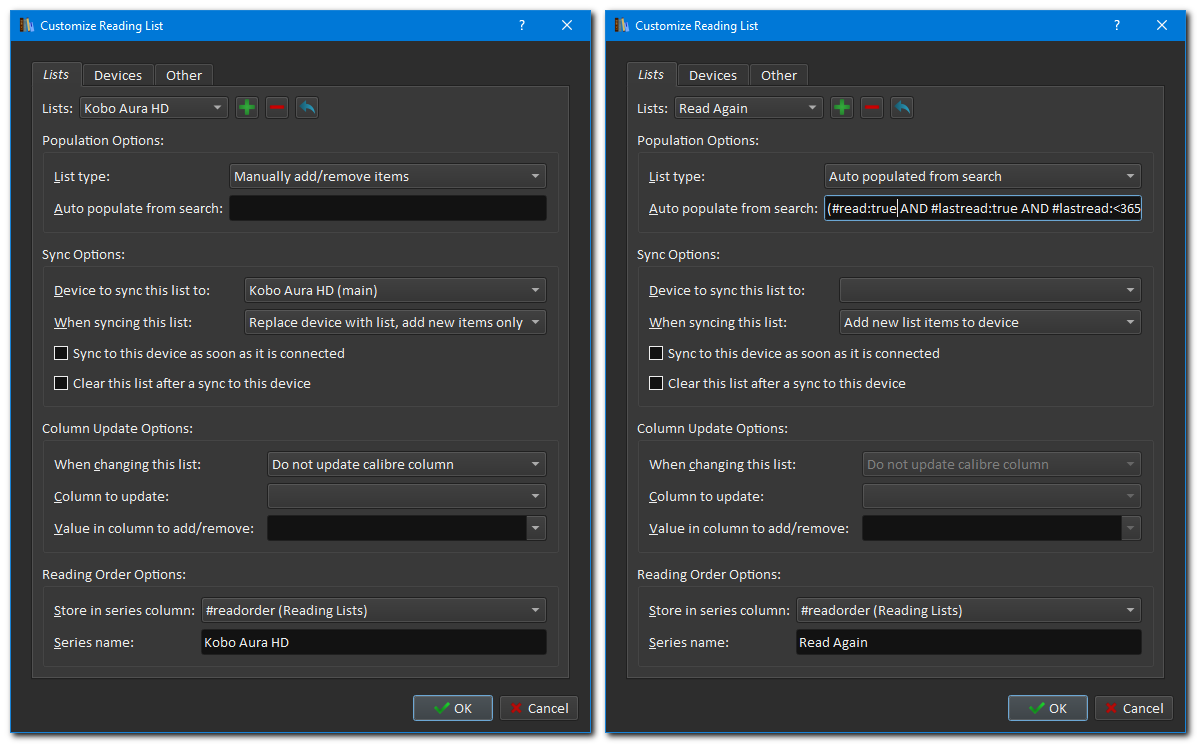Open the 'Add new list items to device' dropdown
Image resolution: width=1198 pixels, height=744 pixels.
point(990,323)
